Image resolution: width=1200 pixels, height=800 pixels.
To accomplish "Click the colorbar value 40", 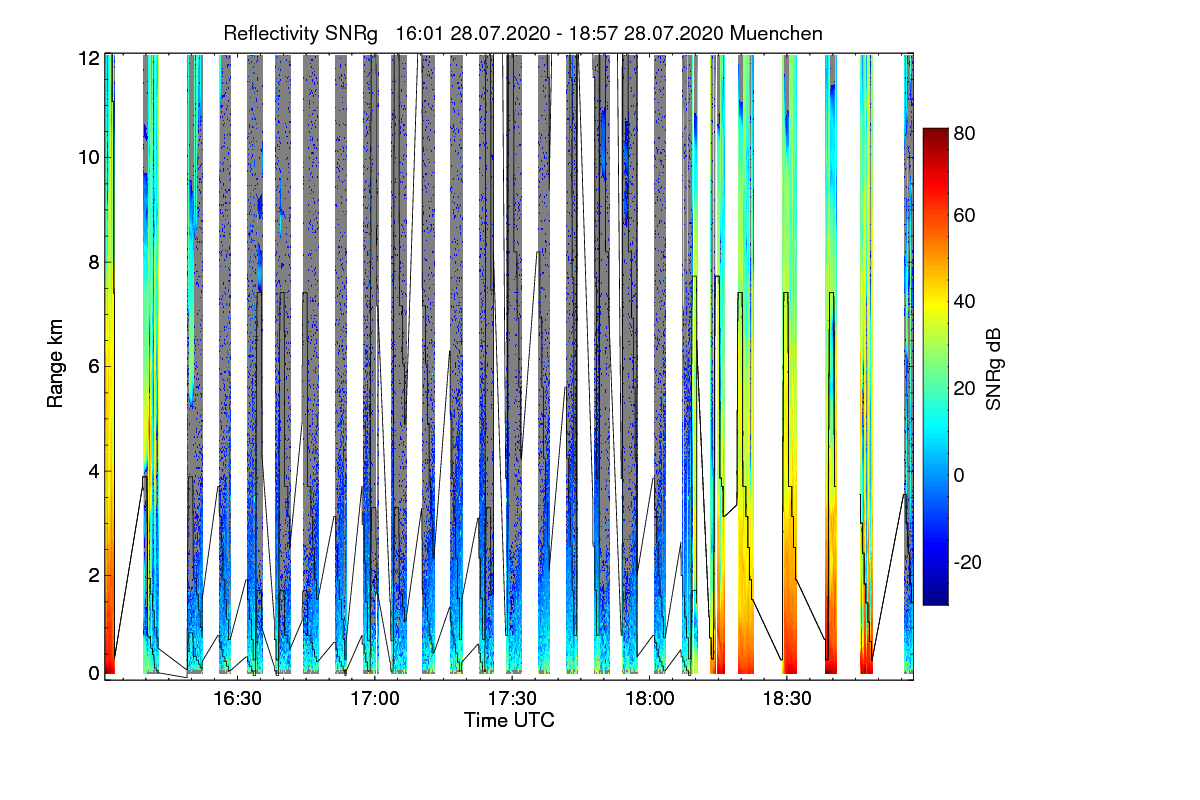I will (x=964, y=302).
